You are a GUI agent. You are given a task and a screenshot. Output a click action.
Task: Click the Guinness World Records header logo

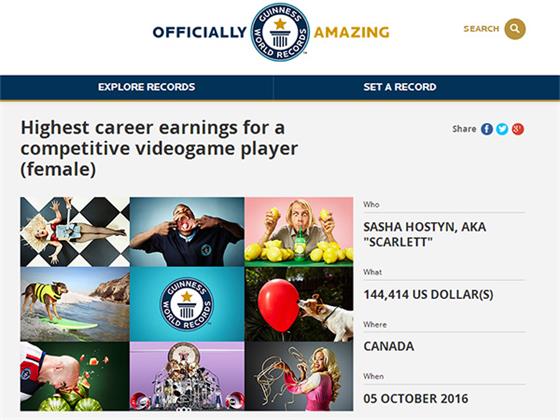coord(280,32)
